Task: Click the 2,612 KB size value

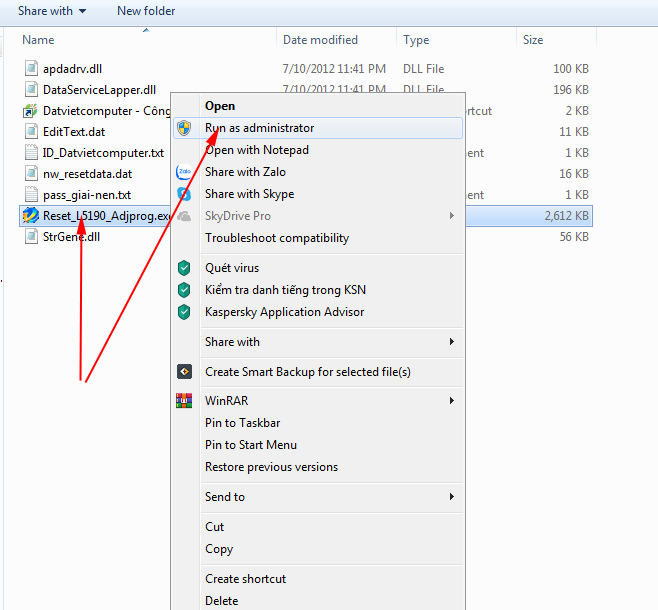Action: (x=567, y=216)
